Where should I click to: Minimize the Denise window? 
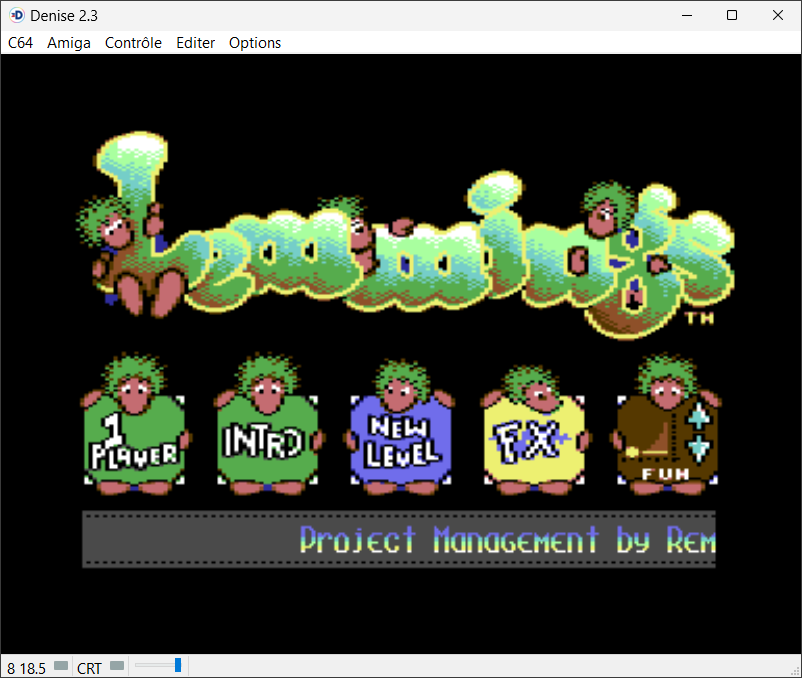click(x=687, y=15)
